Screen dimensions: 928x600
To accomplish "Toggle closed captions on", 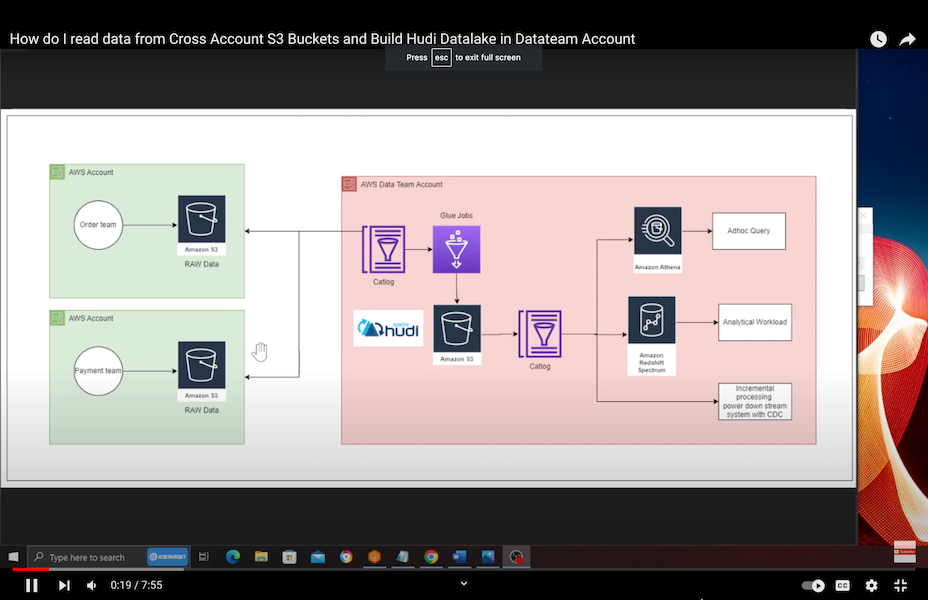I will coord(843,585).
